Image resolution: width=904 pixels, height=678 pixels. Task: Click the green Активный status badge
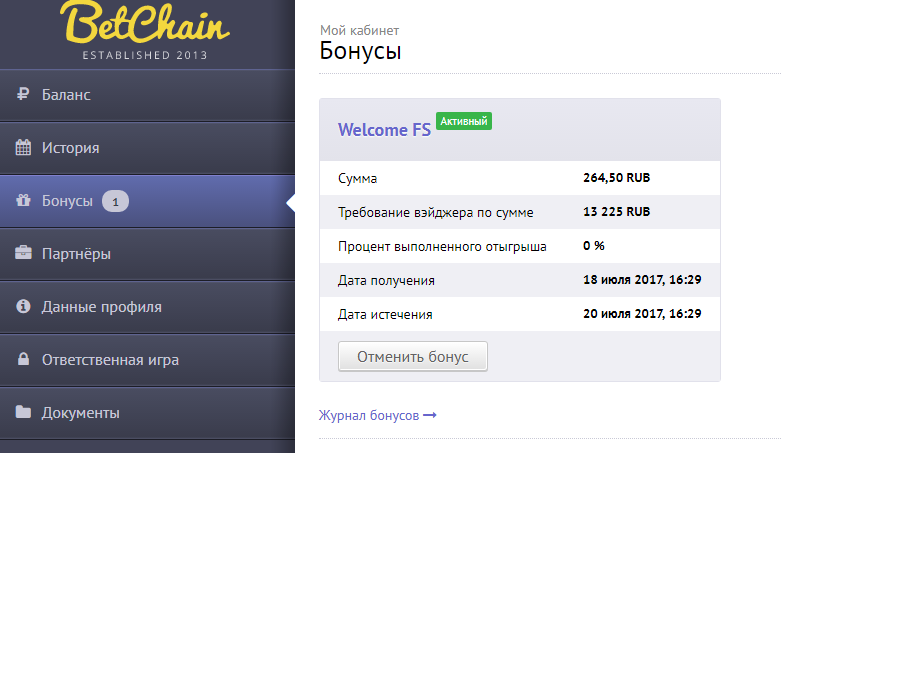(x=464, y=121)
